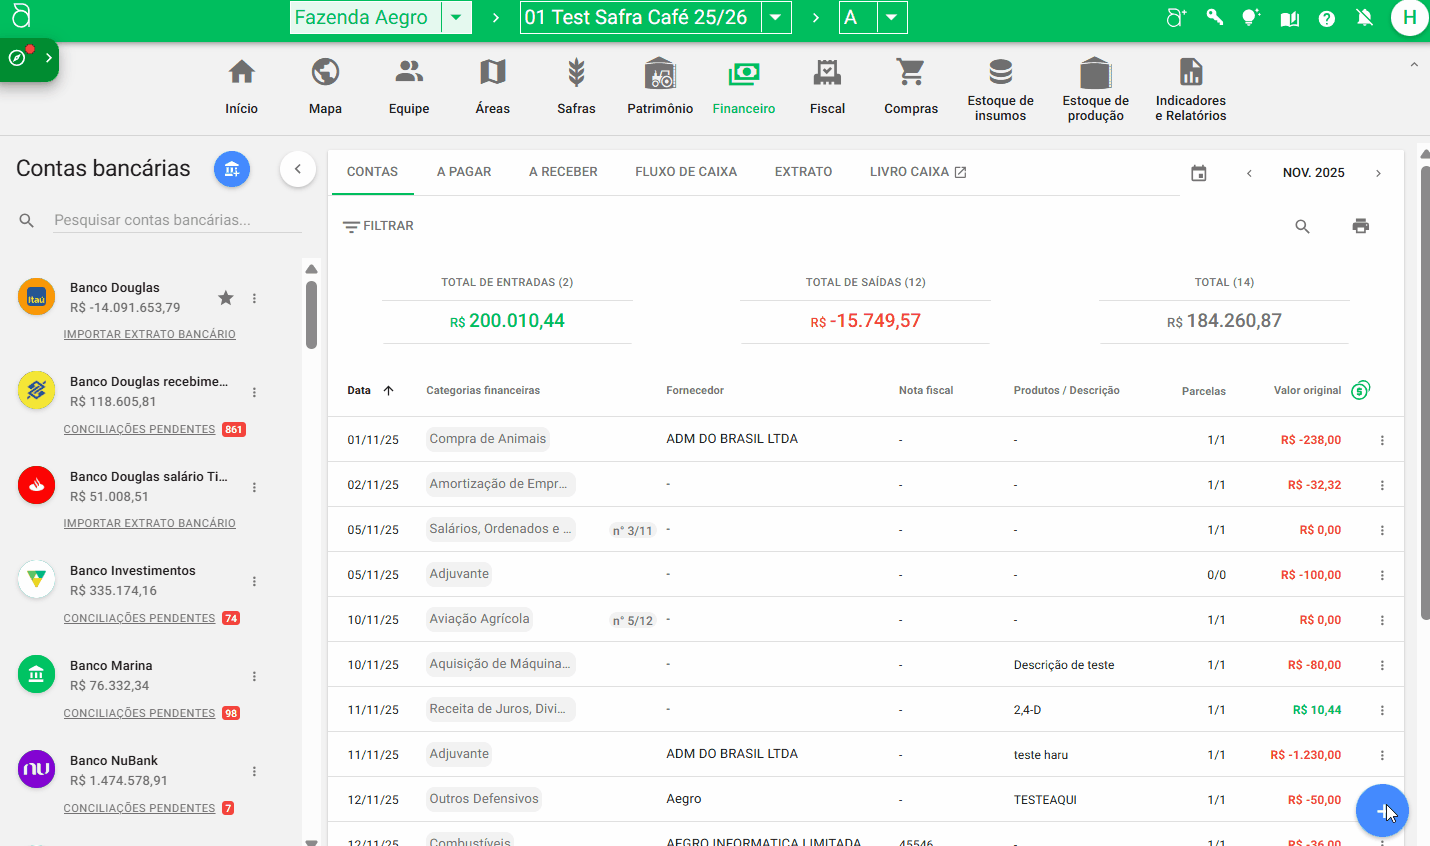This screenshot has height=846, width=1430.
Task: Switch to the A PAGAR tab
Action: [x=464, y=172]
